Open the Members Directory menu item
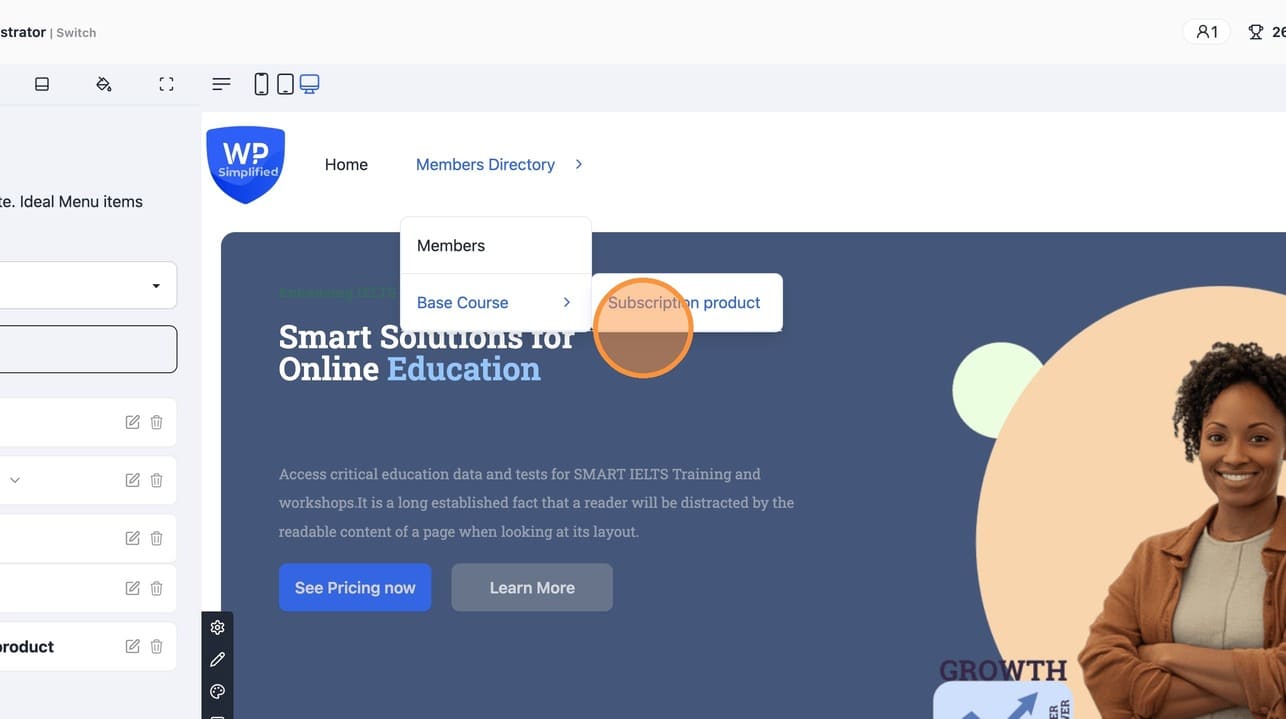Image resolution: width=1286 pixels, height=719 pixels. pyautogui.click(x=485, y=164)
